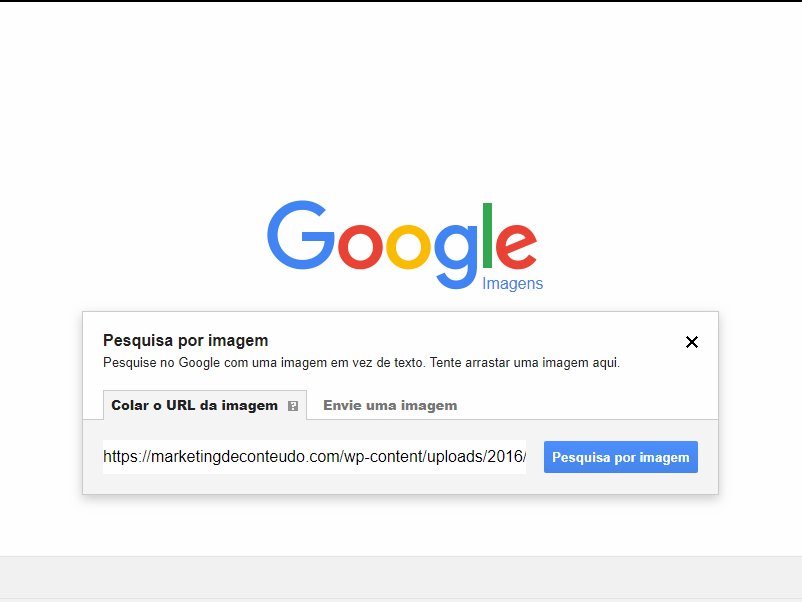Select the Colar o URL da imagem tab

tap(205, 405)
